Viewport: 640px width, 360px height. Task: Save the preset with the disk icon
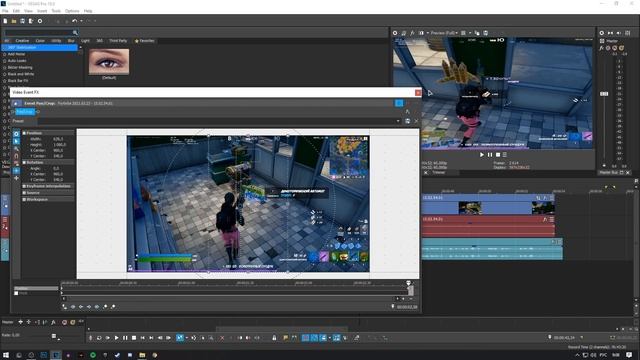pyautogui.click(x=407, y=121)
